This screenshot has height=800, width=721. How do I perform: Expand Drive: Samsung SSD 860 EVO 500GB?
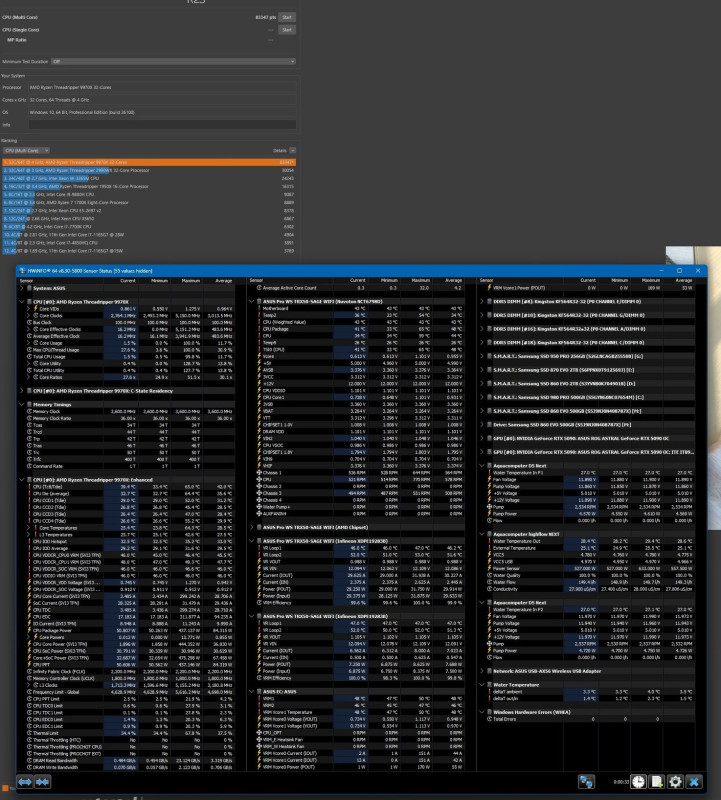click(482, 424)
